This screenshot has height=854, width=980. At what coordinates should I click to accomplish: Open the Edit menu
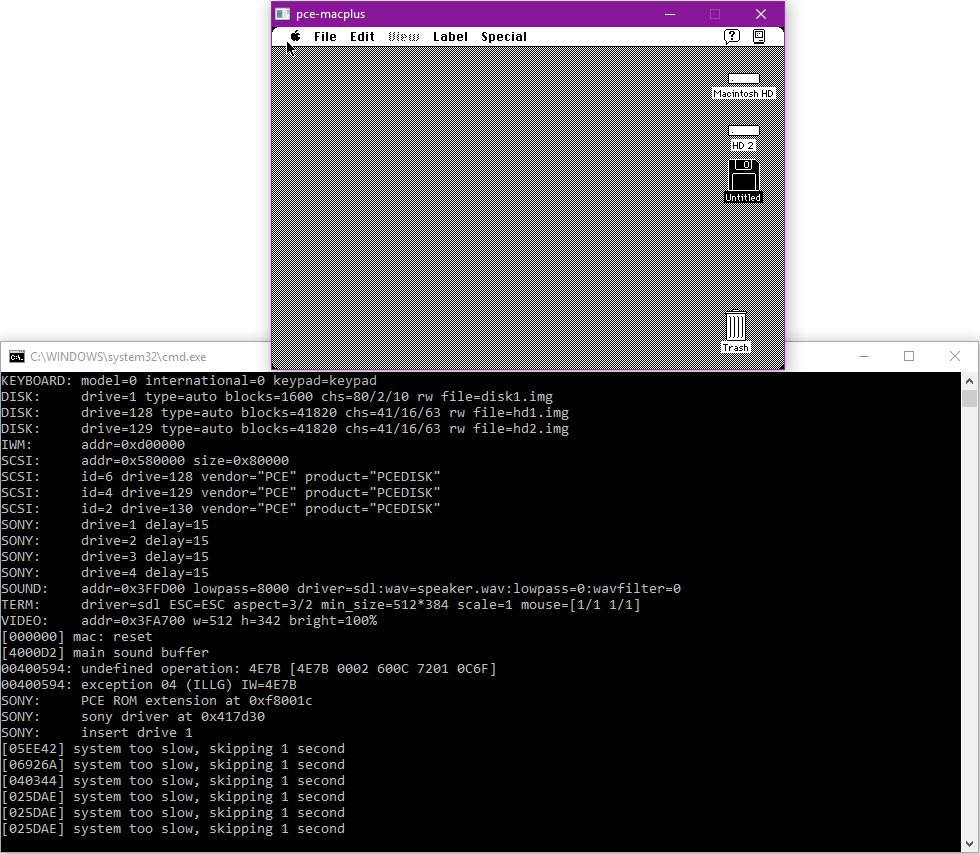click(x=362, y=37)
